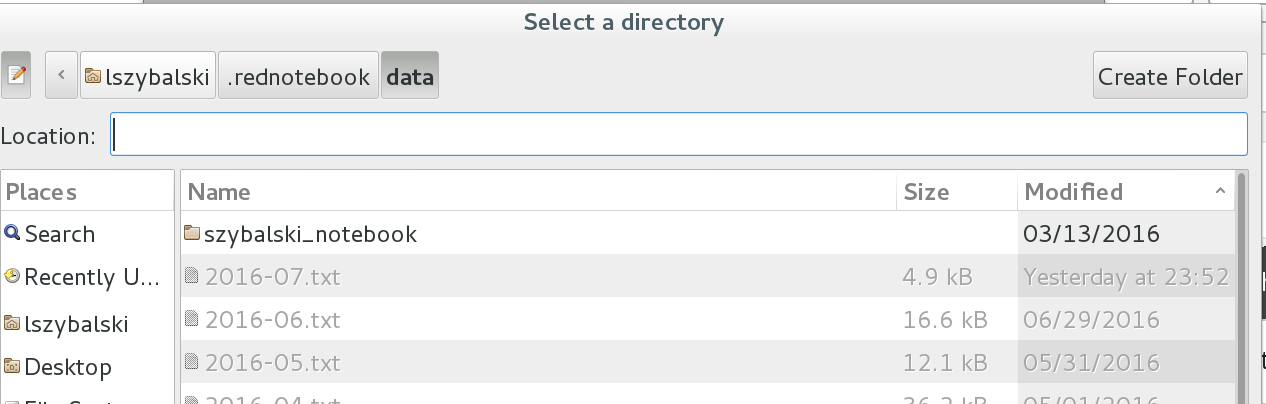Click the Recently Used clock icon
The width and height of the screenshot is (1266, 404).
coord(12,276)
